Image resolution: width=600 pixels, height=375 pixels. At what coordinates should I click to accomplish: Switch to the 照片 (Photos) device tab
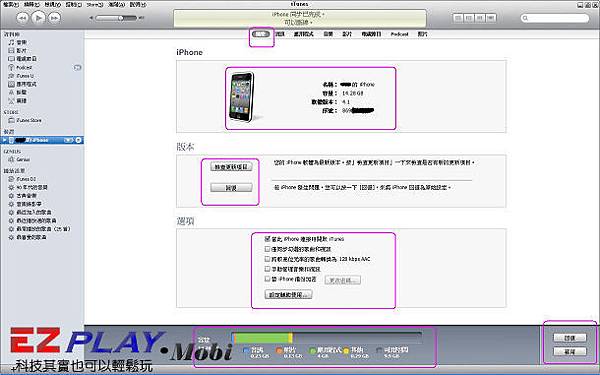pos(422,34)
